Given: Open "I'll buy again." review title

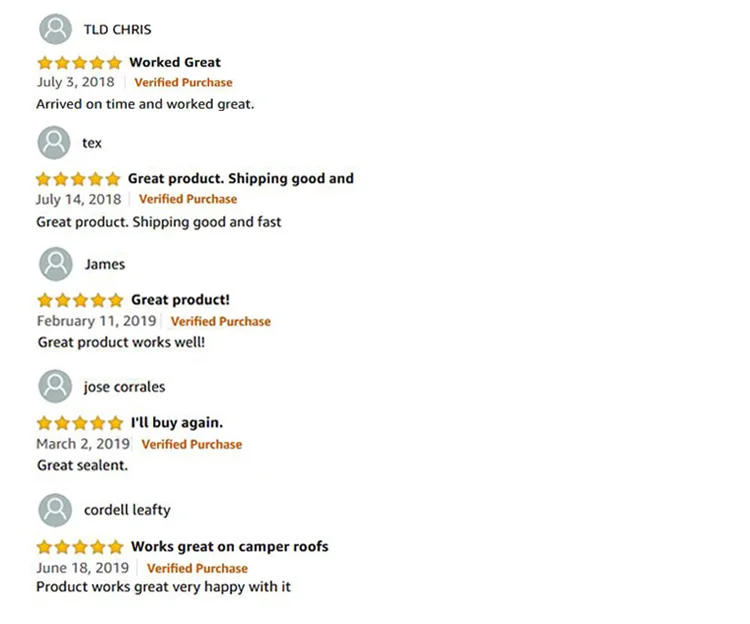Looking at the screenshot, I should click(177, 422).
